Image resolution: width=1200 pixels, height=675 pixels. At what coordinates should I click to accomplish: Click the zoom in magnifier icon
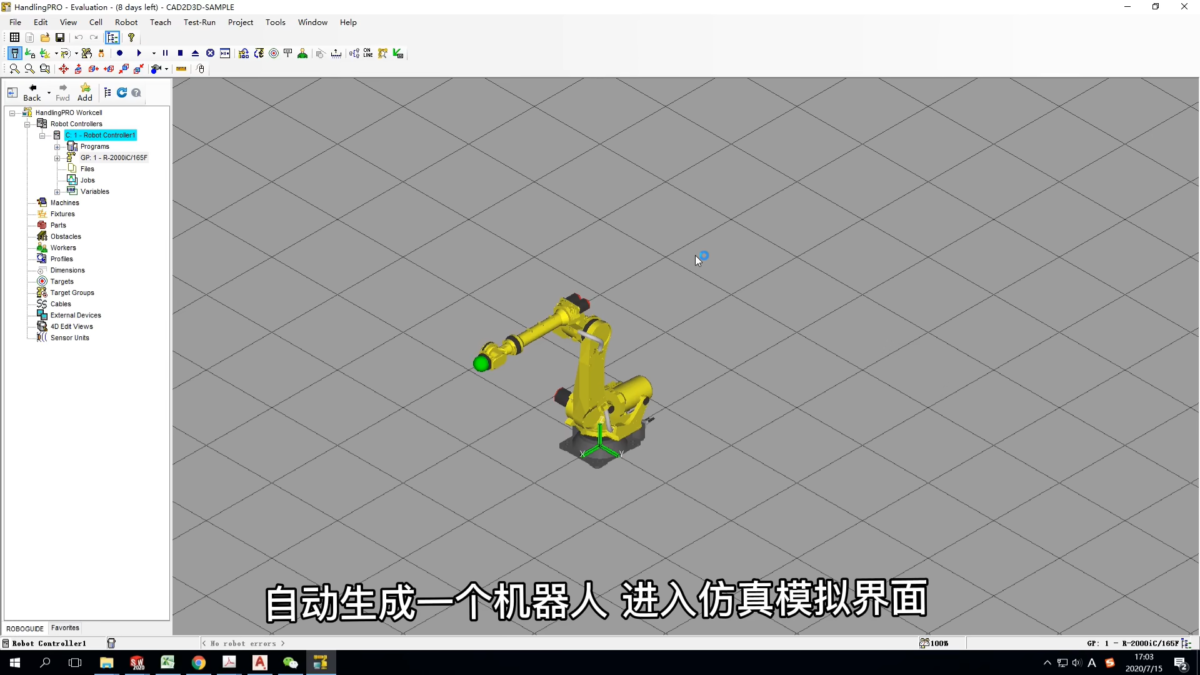point(15,69)
